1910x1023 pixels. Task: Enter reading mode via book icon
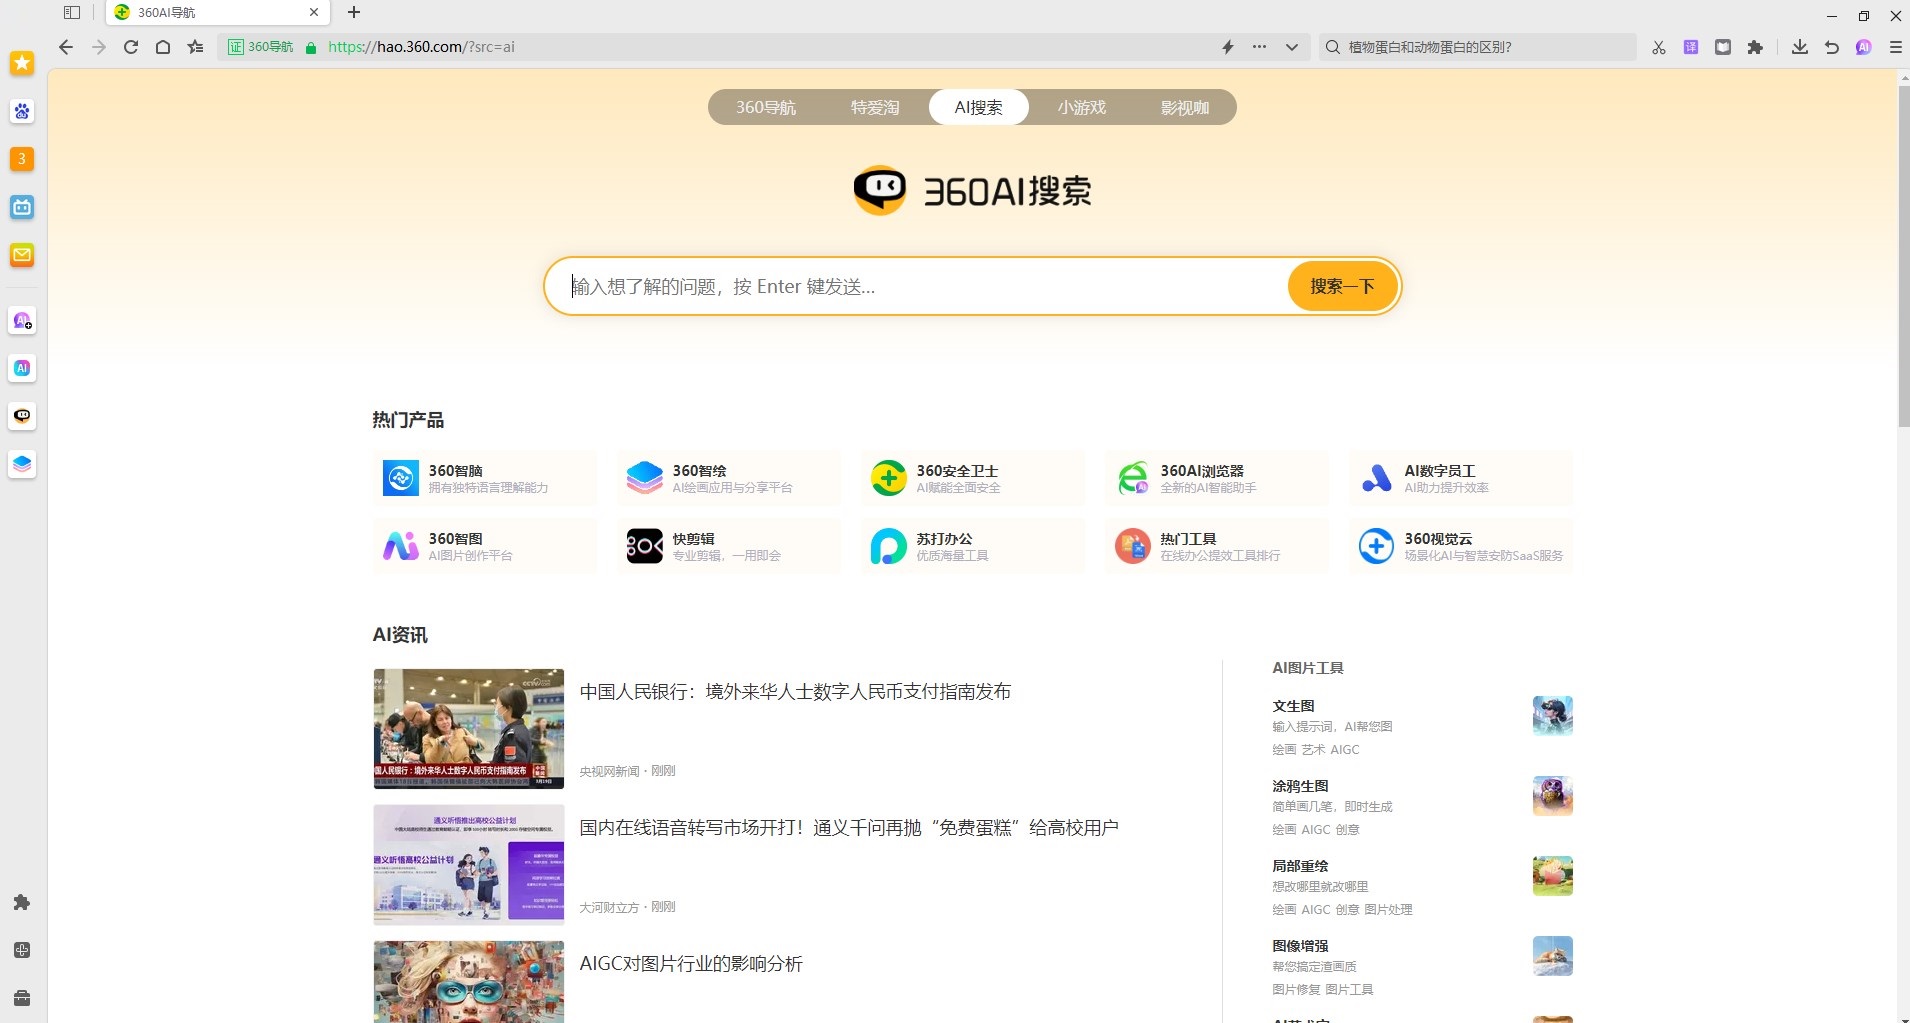coord(1723,47)
